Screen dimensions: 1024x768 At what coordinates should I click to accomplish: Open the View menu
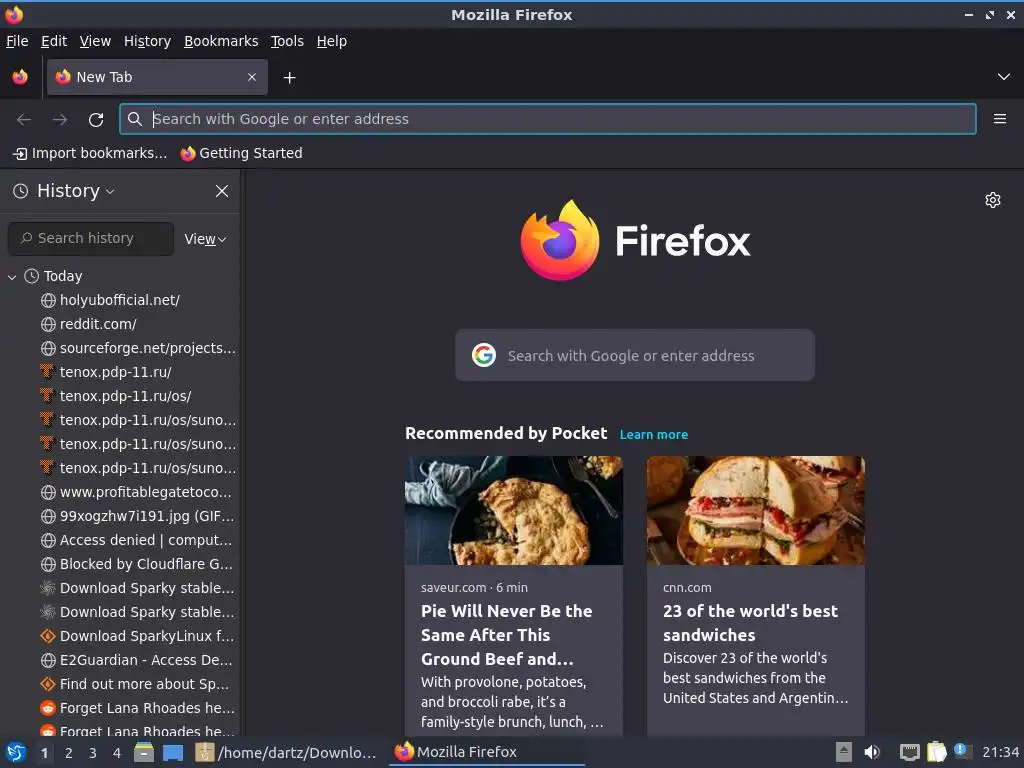pos(95,41)
